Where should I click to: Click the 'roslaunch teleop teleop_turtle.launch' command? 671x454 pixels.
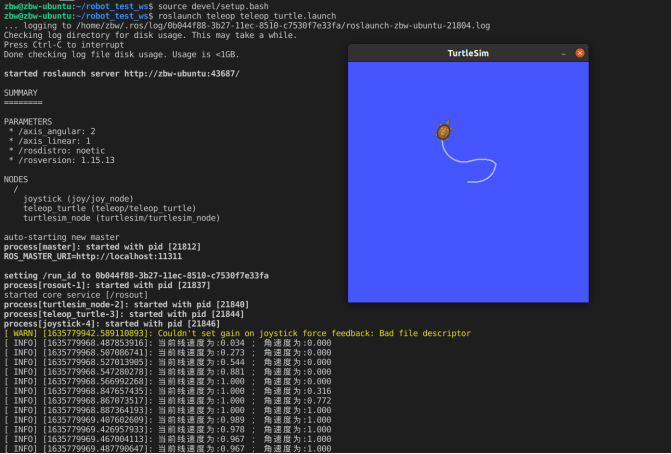point(247,16)
